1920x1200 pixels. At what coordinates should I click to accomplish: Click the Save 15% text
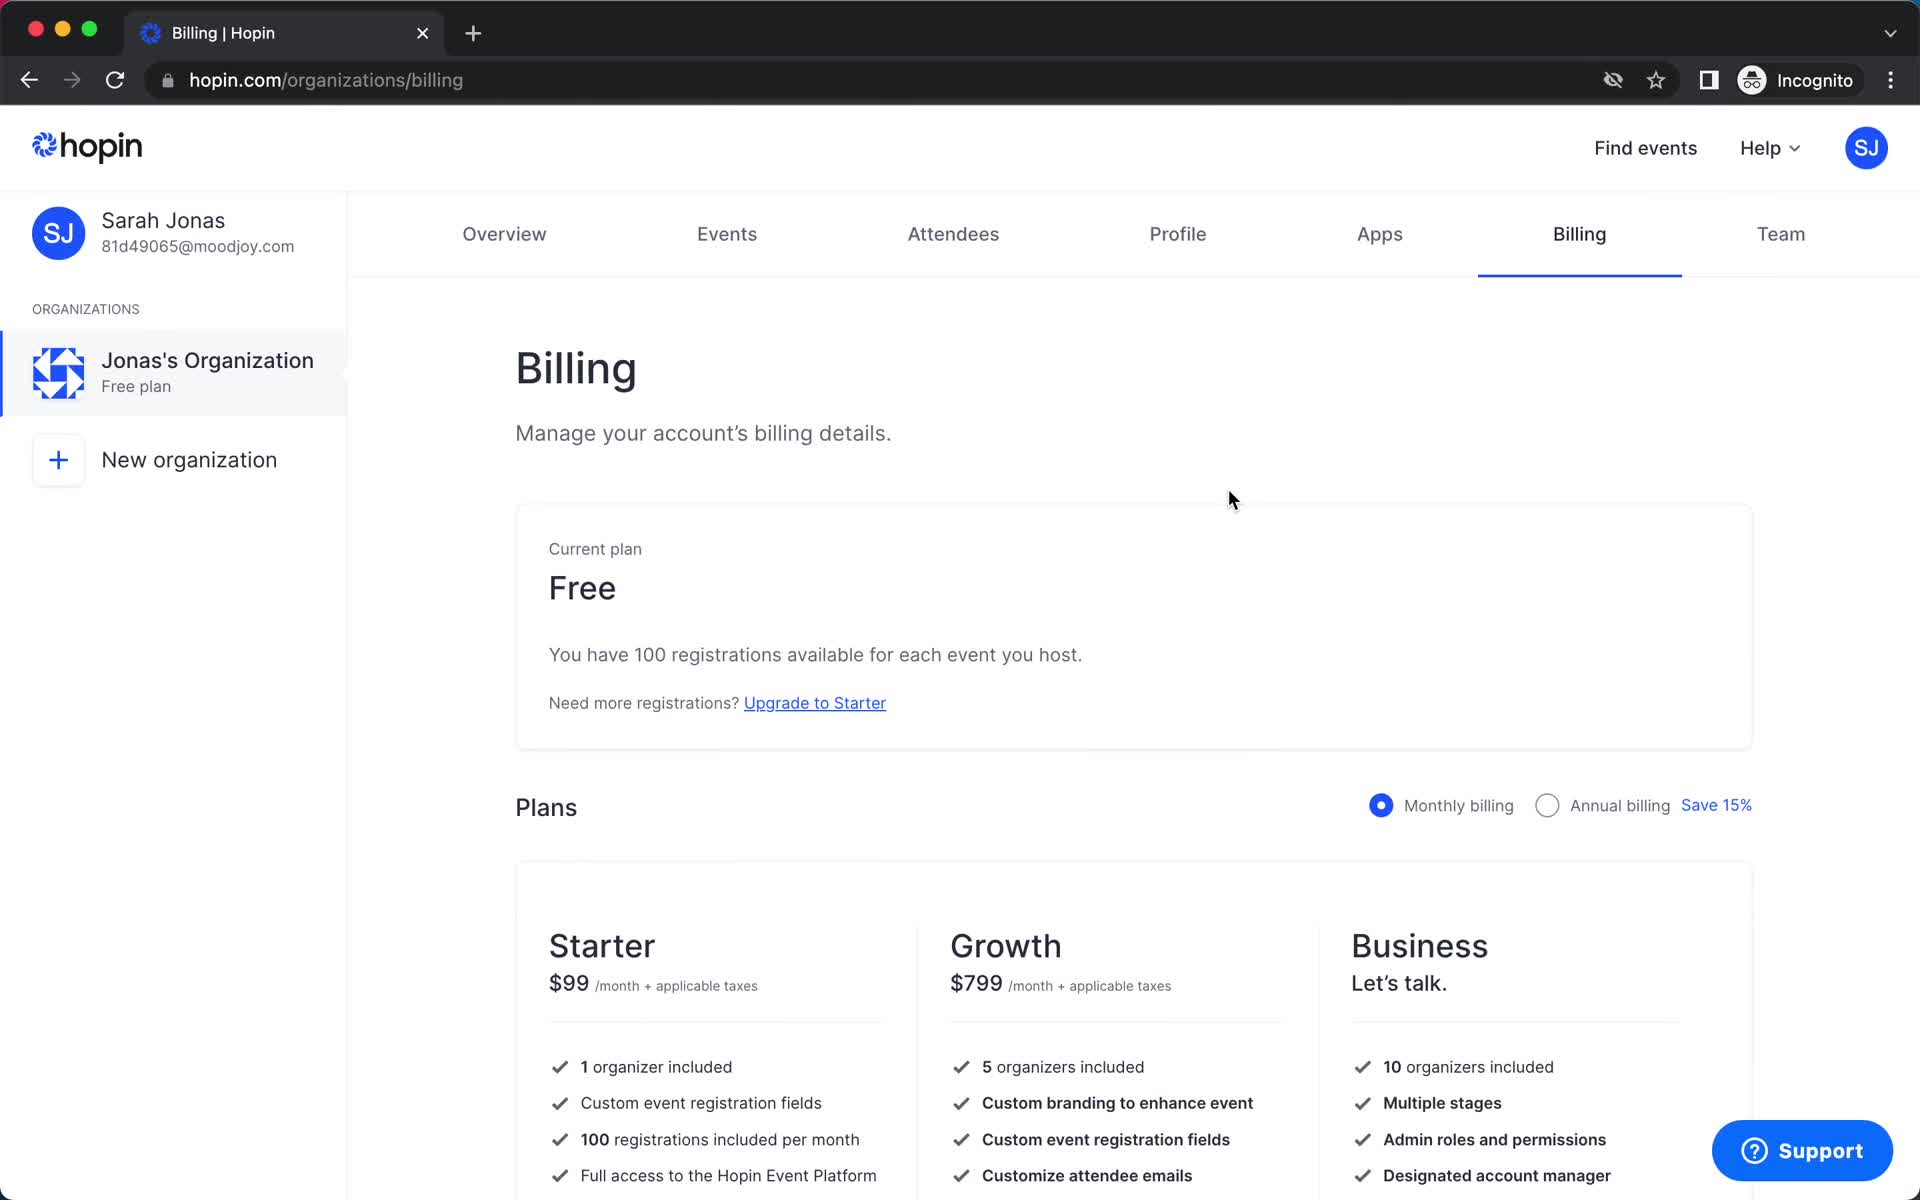coord(1716,805)
